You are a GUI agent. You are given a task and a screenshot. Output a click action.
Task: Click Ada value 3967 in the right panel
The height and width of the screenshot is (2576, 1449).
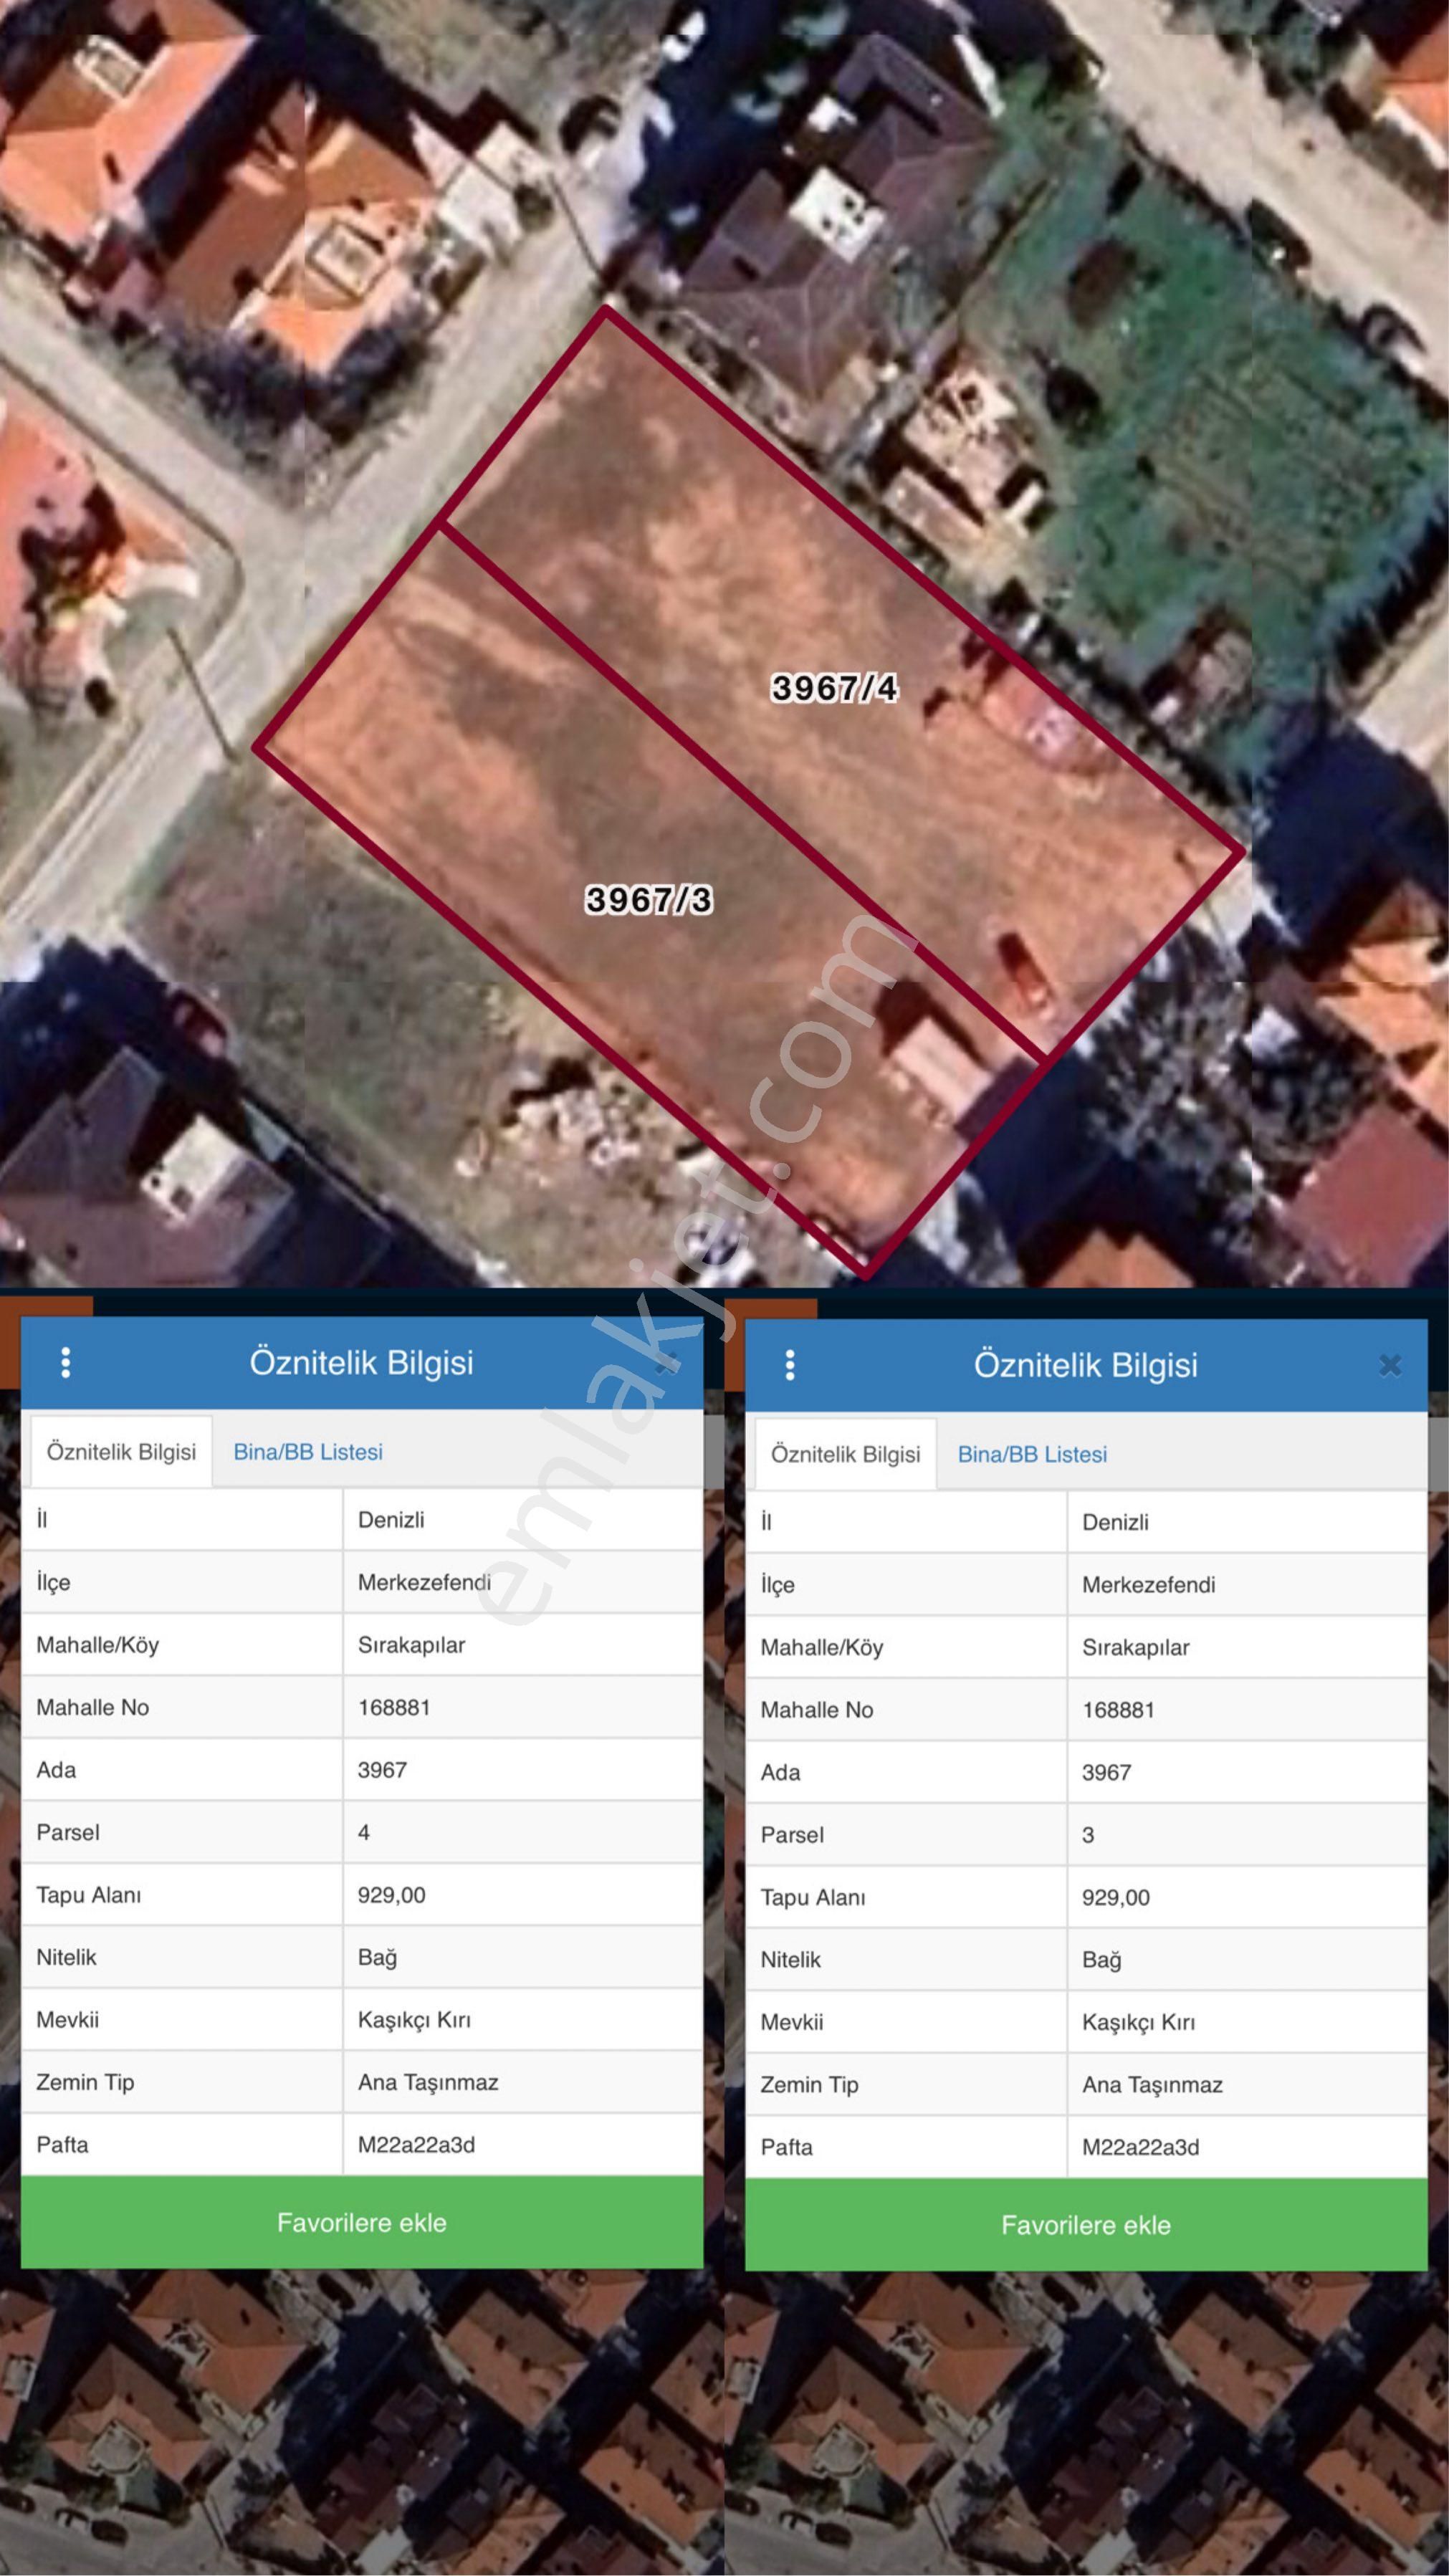[x=1106, y=1773]
